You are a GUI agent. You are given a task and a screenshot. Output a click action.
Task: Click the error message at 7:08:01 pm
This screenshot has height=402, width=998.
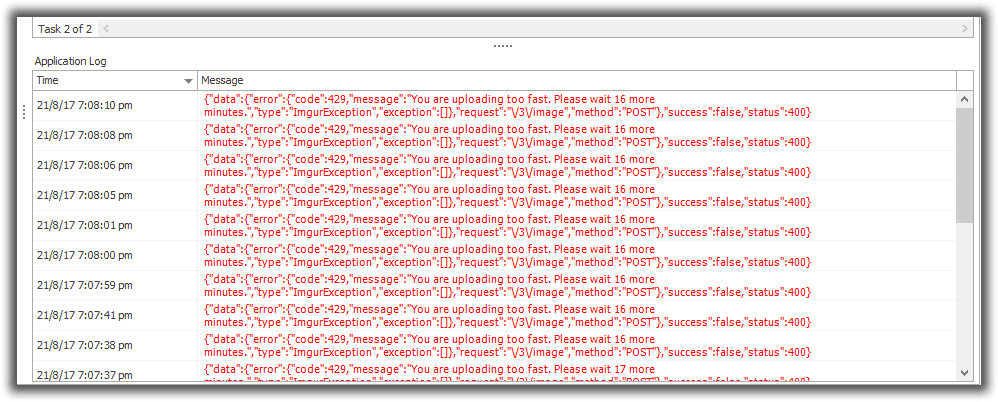tap(507, 225)
